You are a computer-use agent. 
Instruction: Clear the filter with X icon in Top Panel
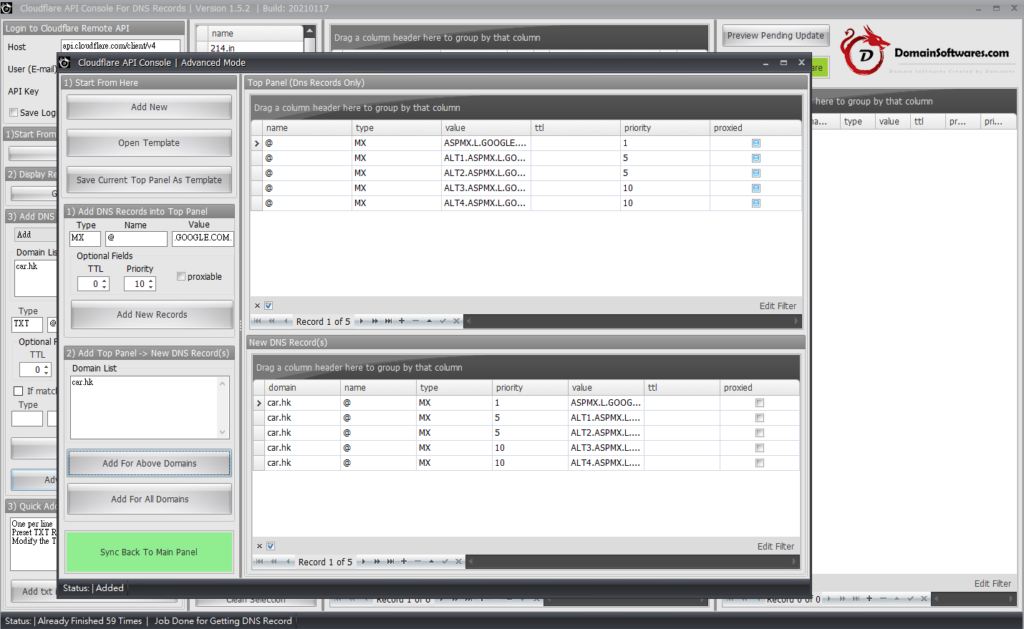tap(257, 305)
